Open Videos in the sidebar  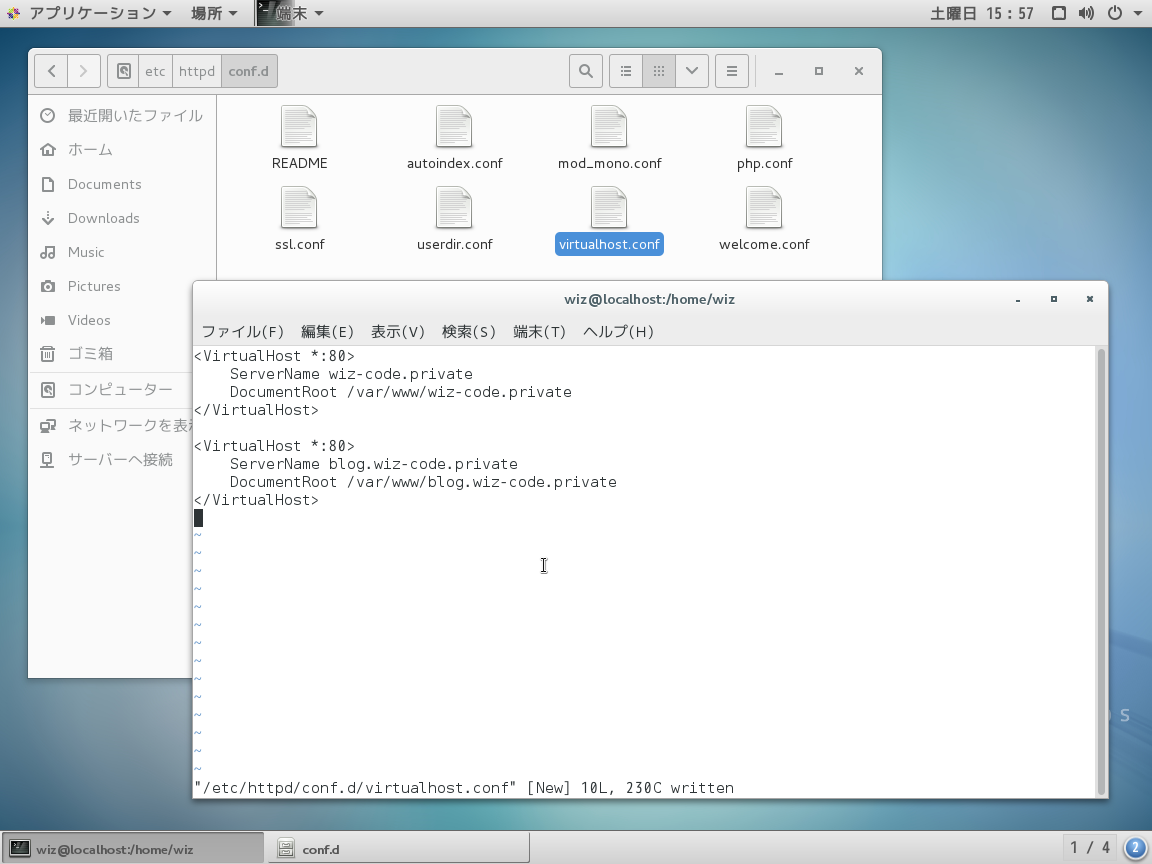[110, 320]
